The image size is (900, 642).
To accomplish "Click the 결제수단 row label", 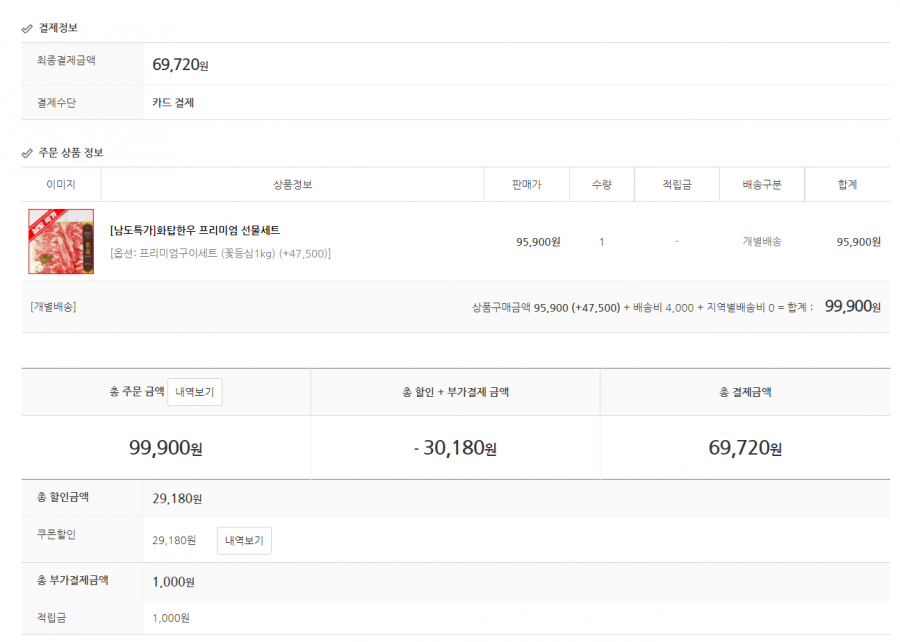I will pyautogui.click(x=56, y=103).
